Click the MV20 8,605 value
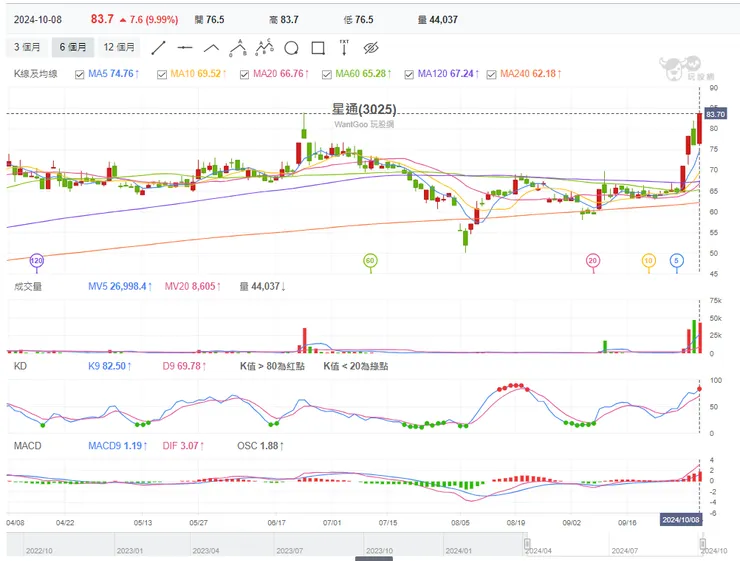This screenshot has width=740, height=561. 193,286
